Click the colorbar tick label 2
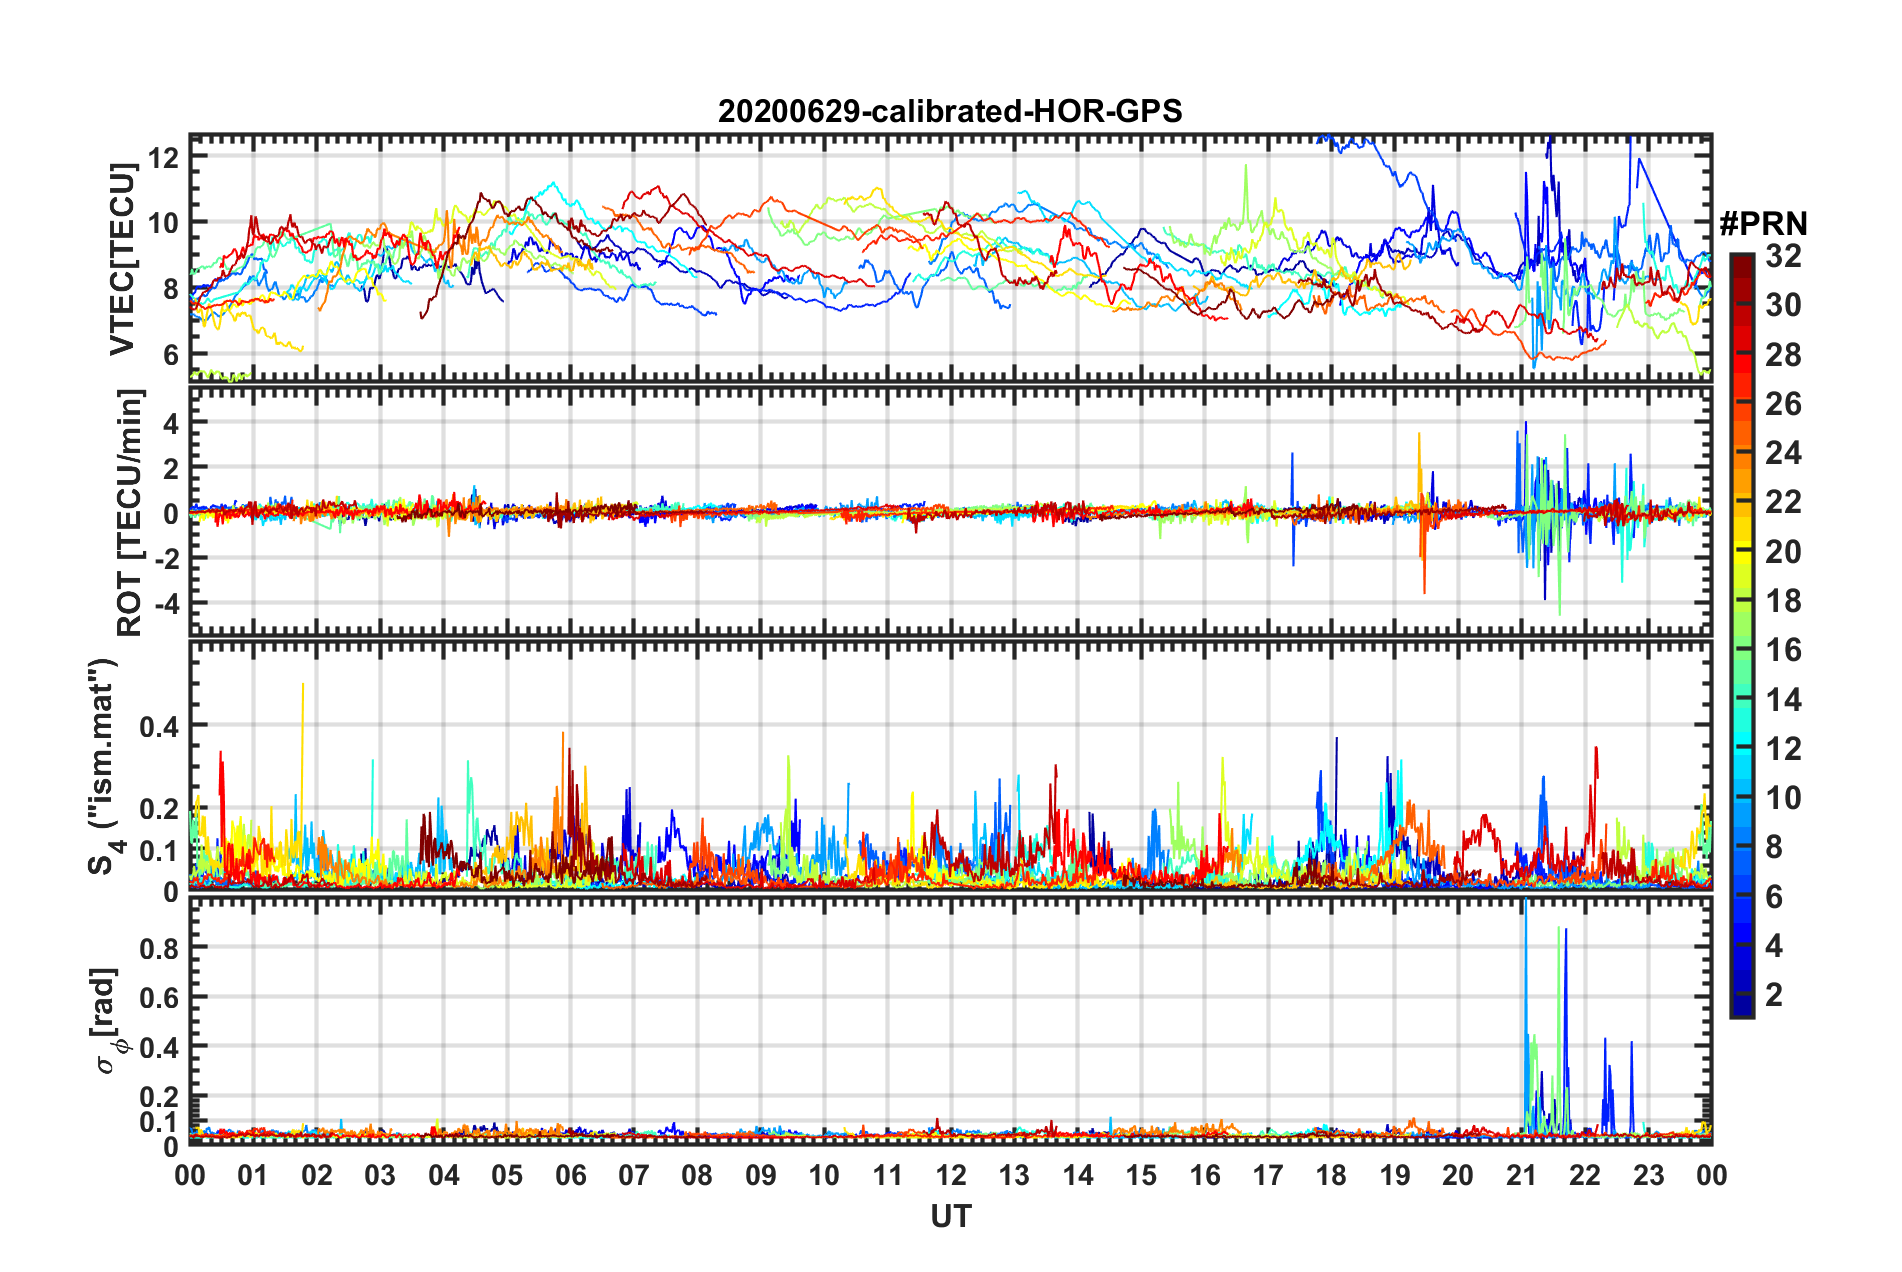This screenshot has height=1272, width=1902. coord(1774,994)
